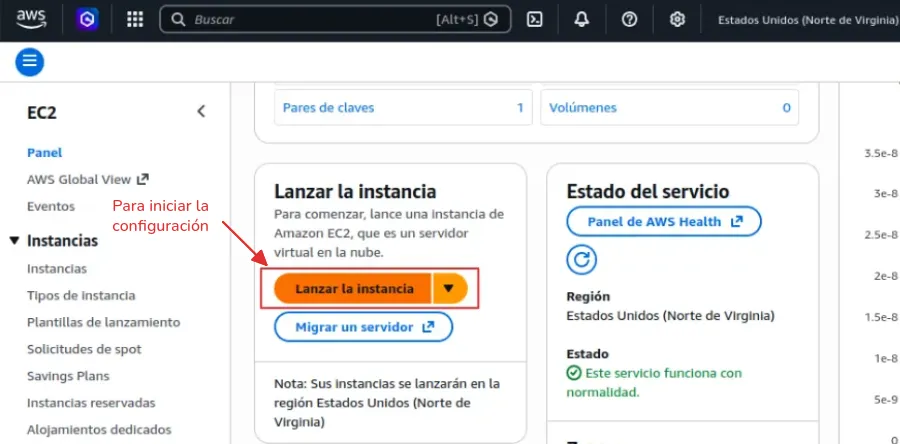Click the Volúmenes count 0
900x444 pixels.
click(x=786, y=108)
